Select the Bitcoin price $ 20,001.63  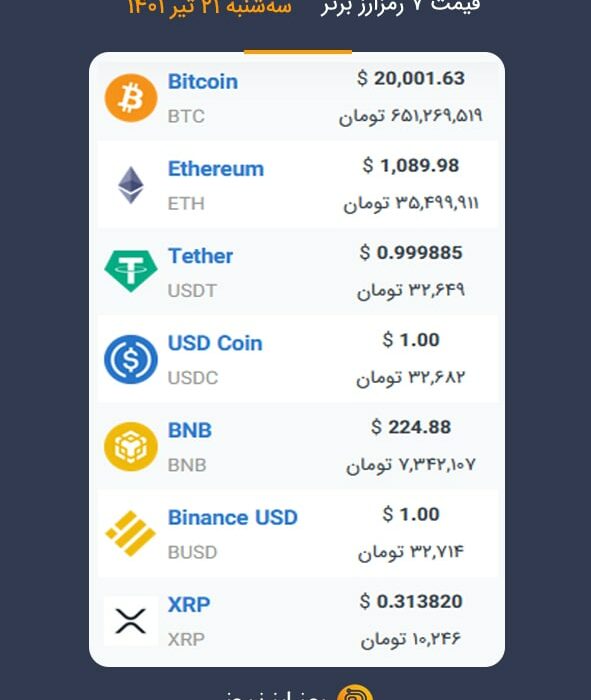411,79
